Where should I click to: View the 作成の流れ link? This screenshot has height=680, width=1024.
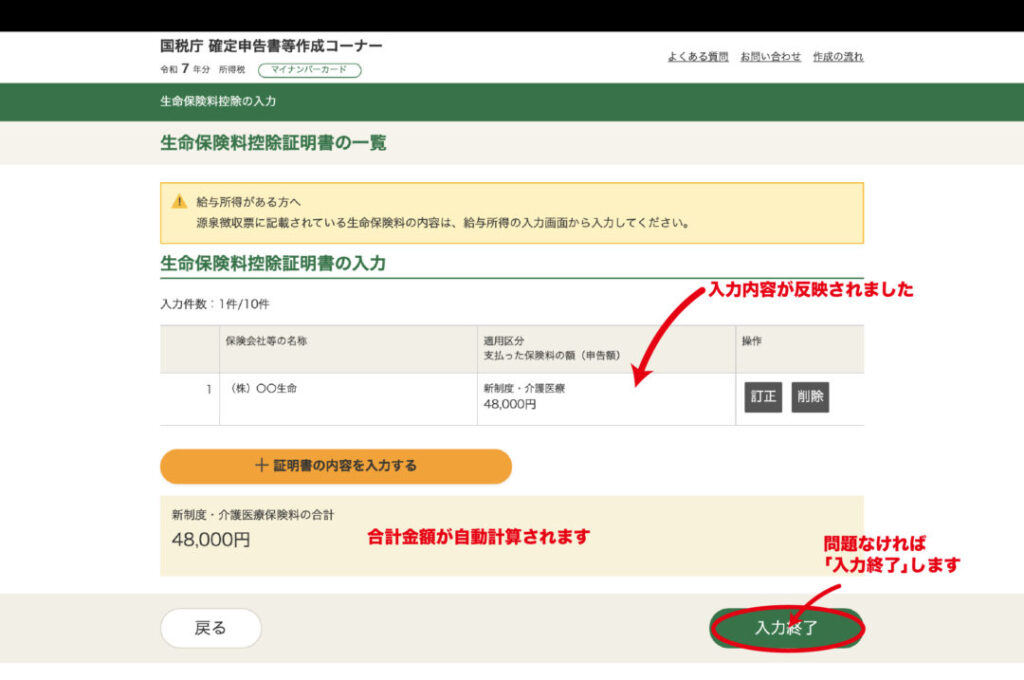coord(838,57)
